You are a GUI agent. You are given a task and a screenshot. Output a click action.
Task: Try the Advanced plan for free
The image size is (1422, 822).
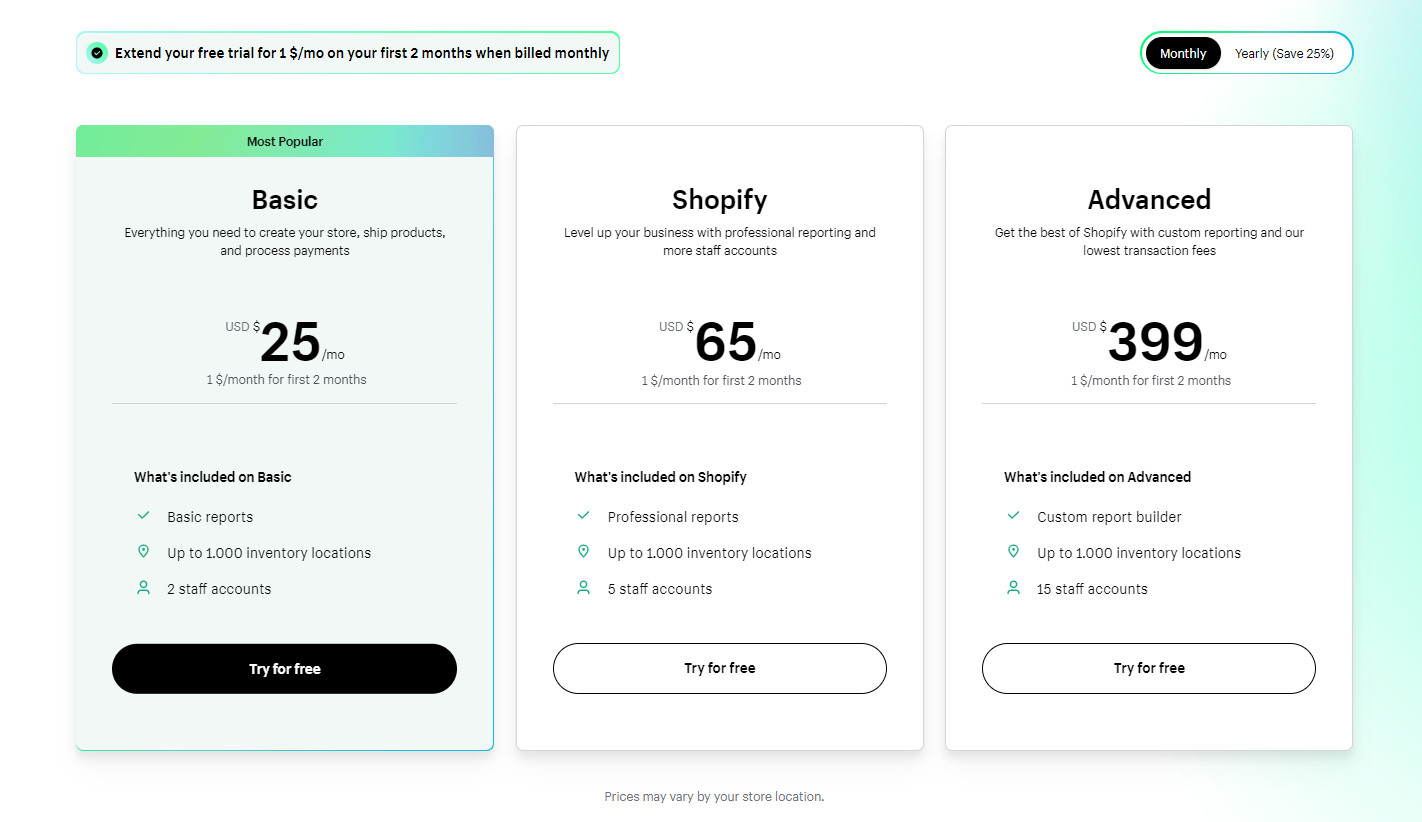point(1149,668)
